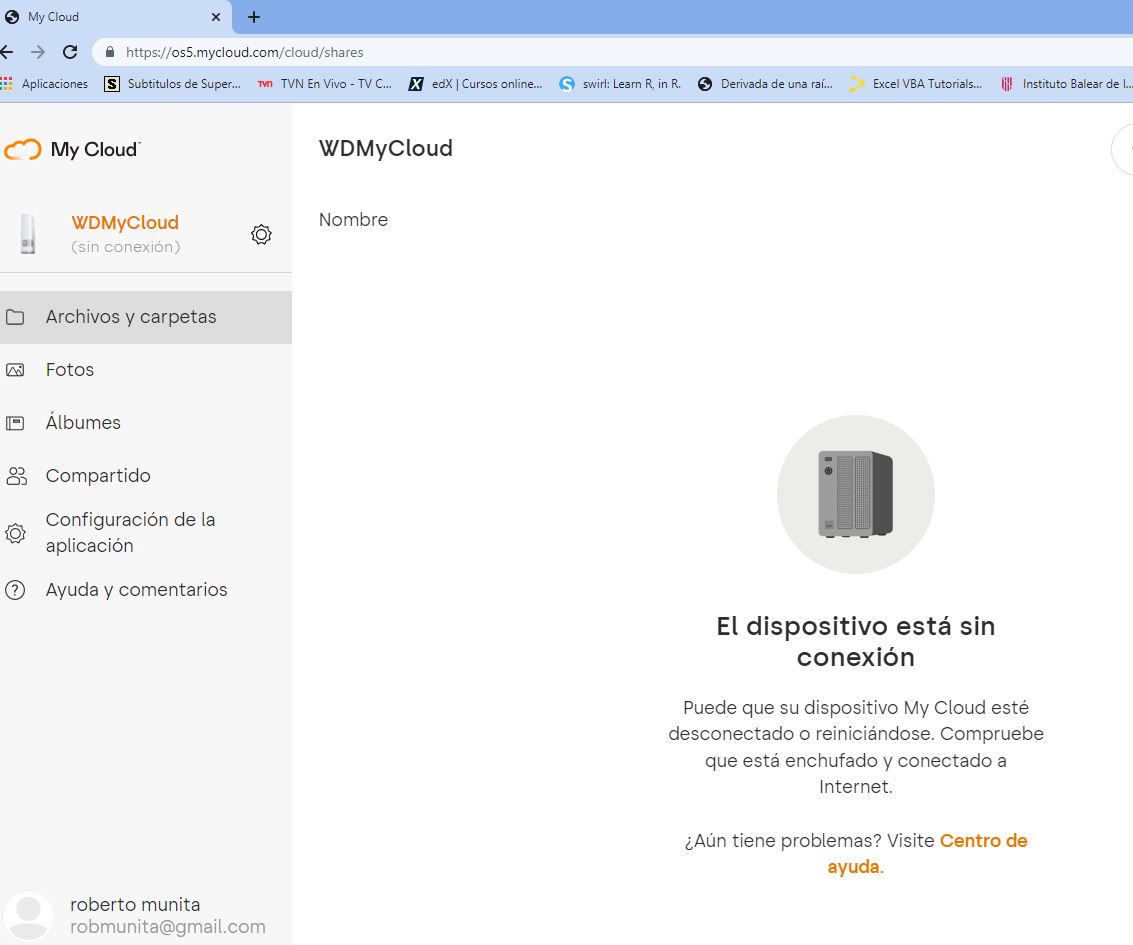
Task: Open the Aplicaciones bookmarks shortcut
Action: click(x=44, y=84)
